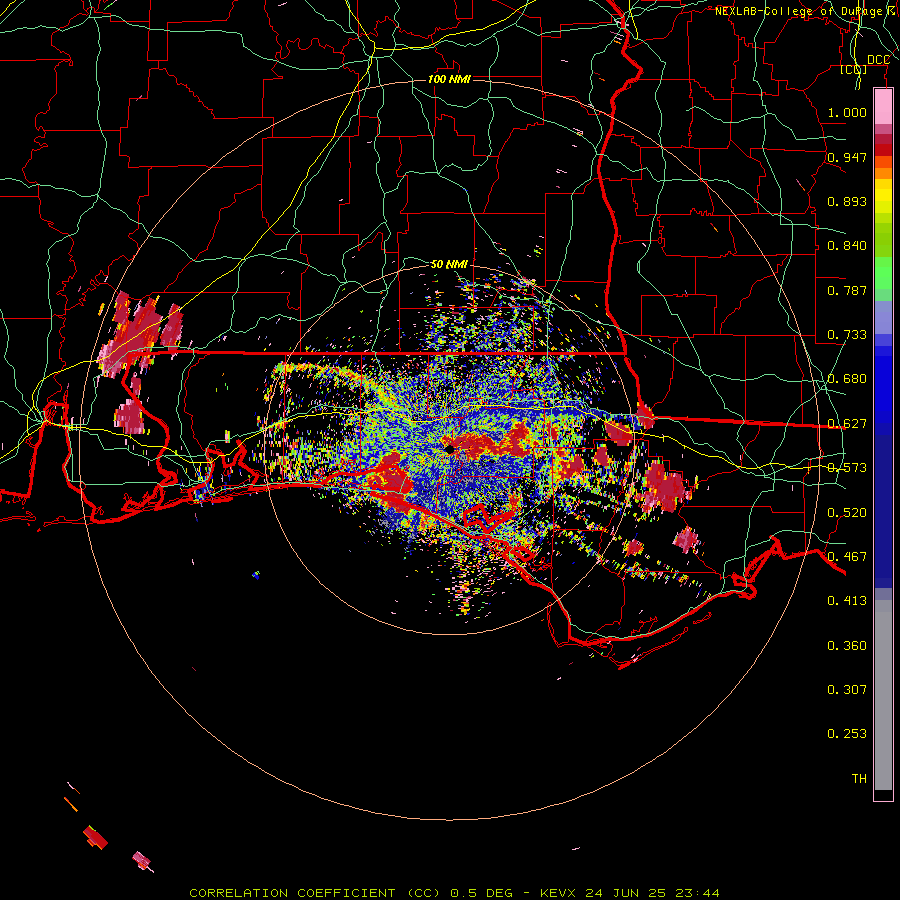Image resolution: width=900 pixels, height=900 pixels.
Task: Select the dark red segment of the color bar
Action: click(883, 150)
